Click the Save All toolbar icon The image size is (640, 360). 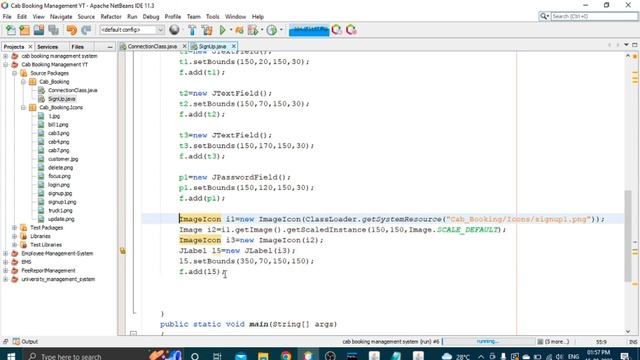pos(53,30)
